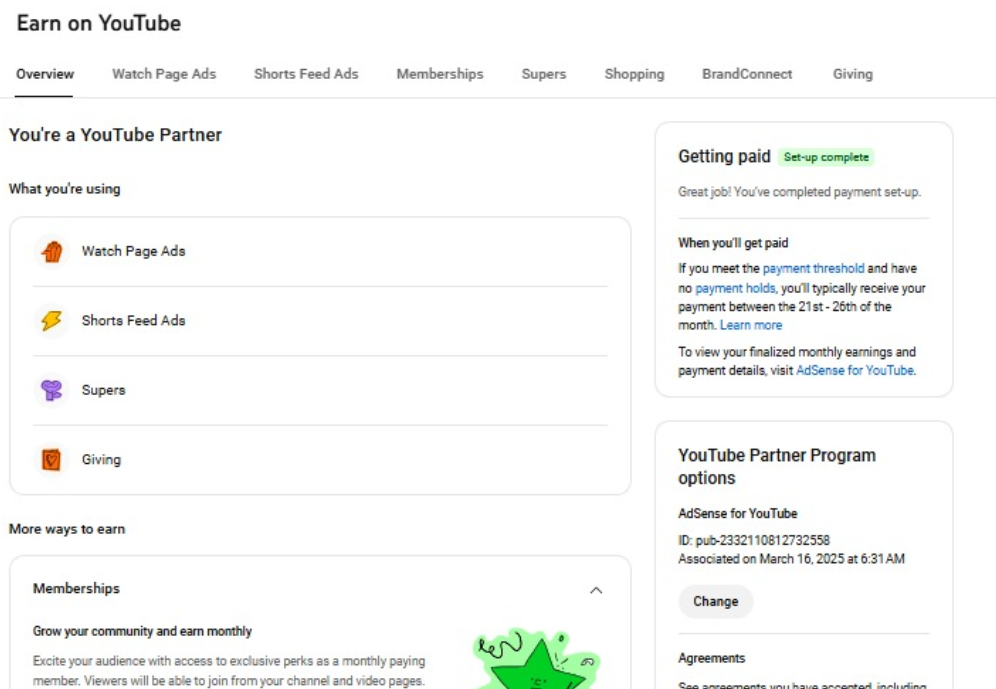The height and width of the screenshot is (689, 996).
Task: Click the 'Earn on YouTube' page title
Action: pyautogui.click(x=98, y=23)
